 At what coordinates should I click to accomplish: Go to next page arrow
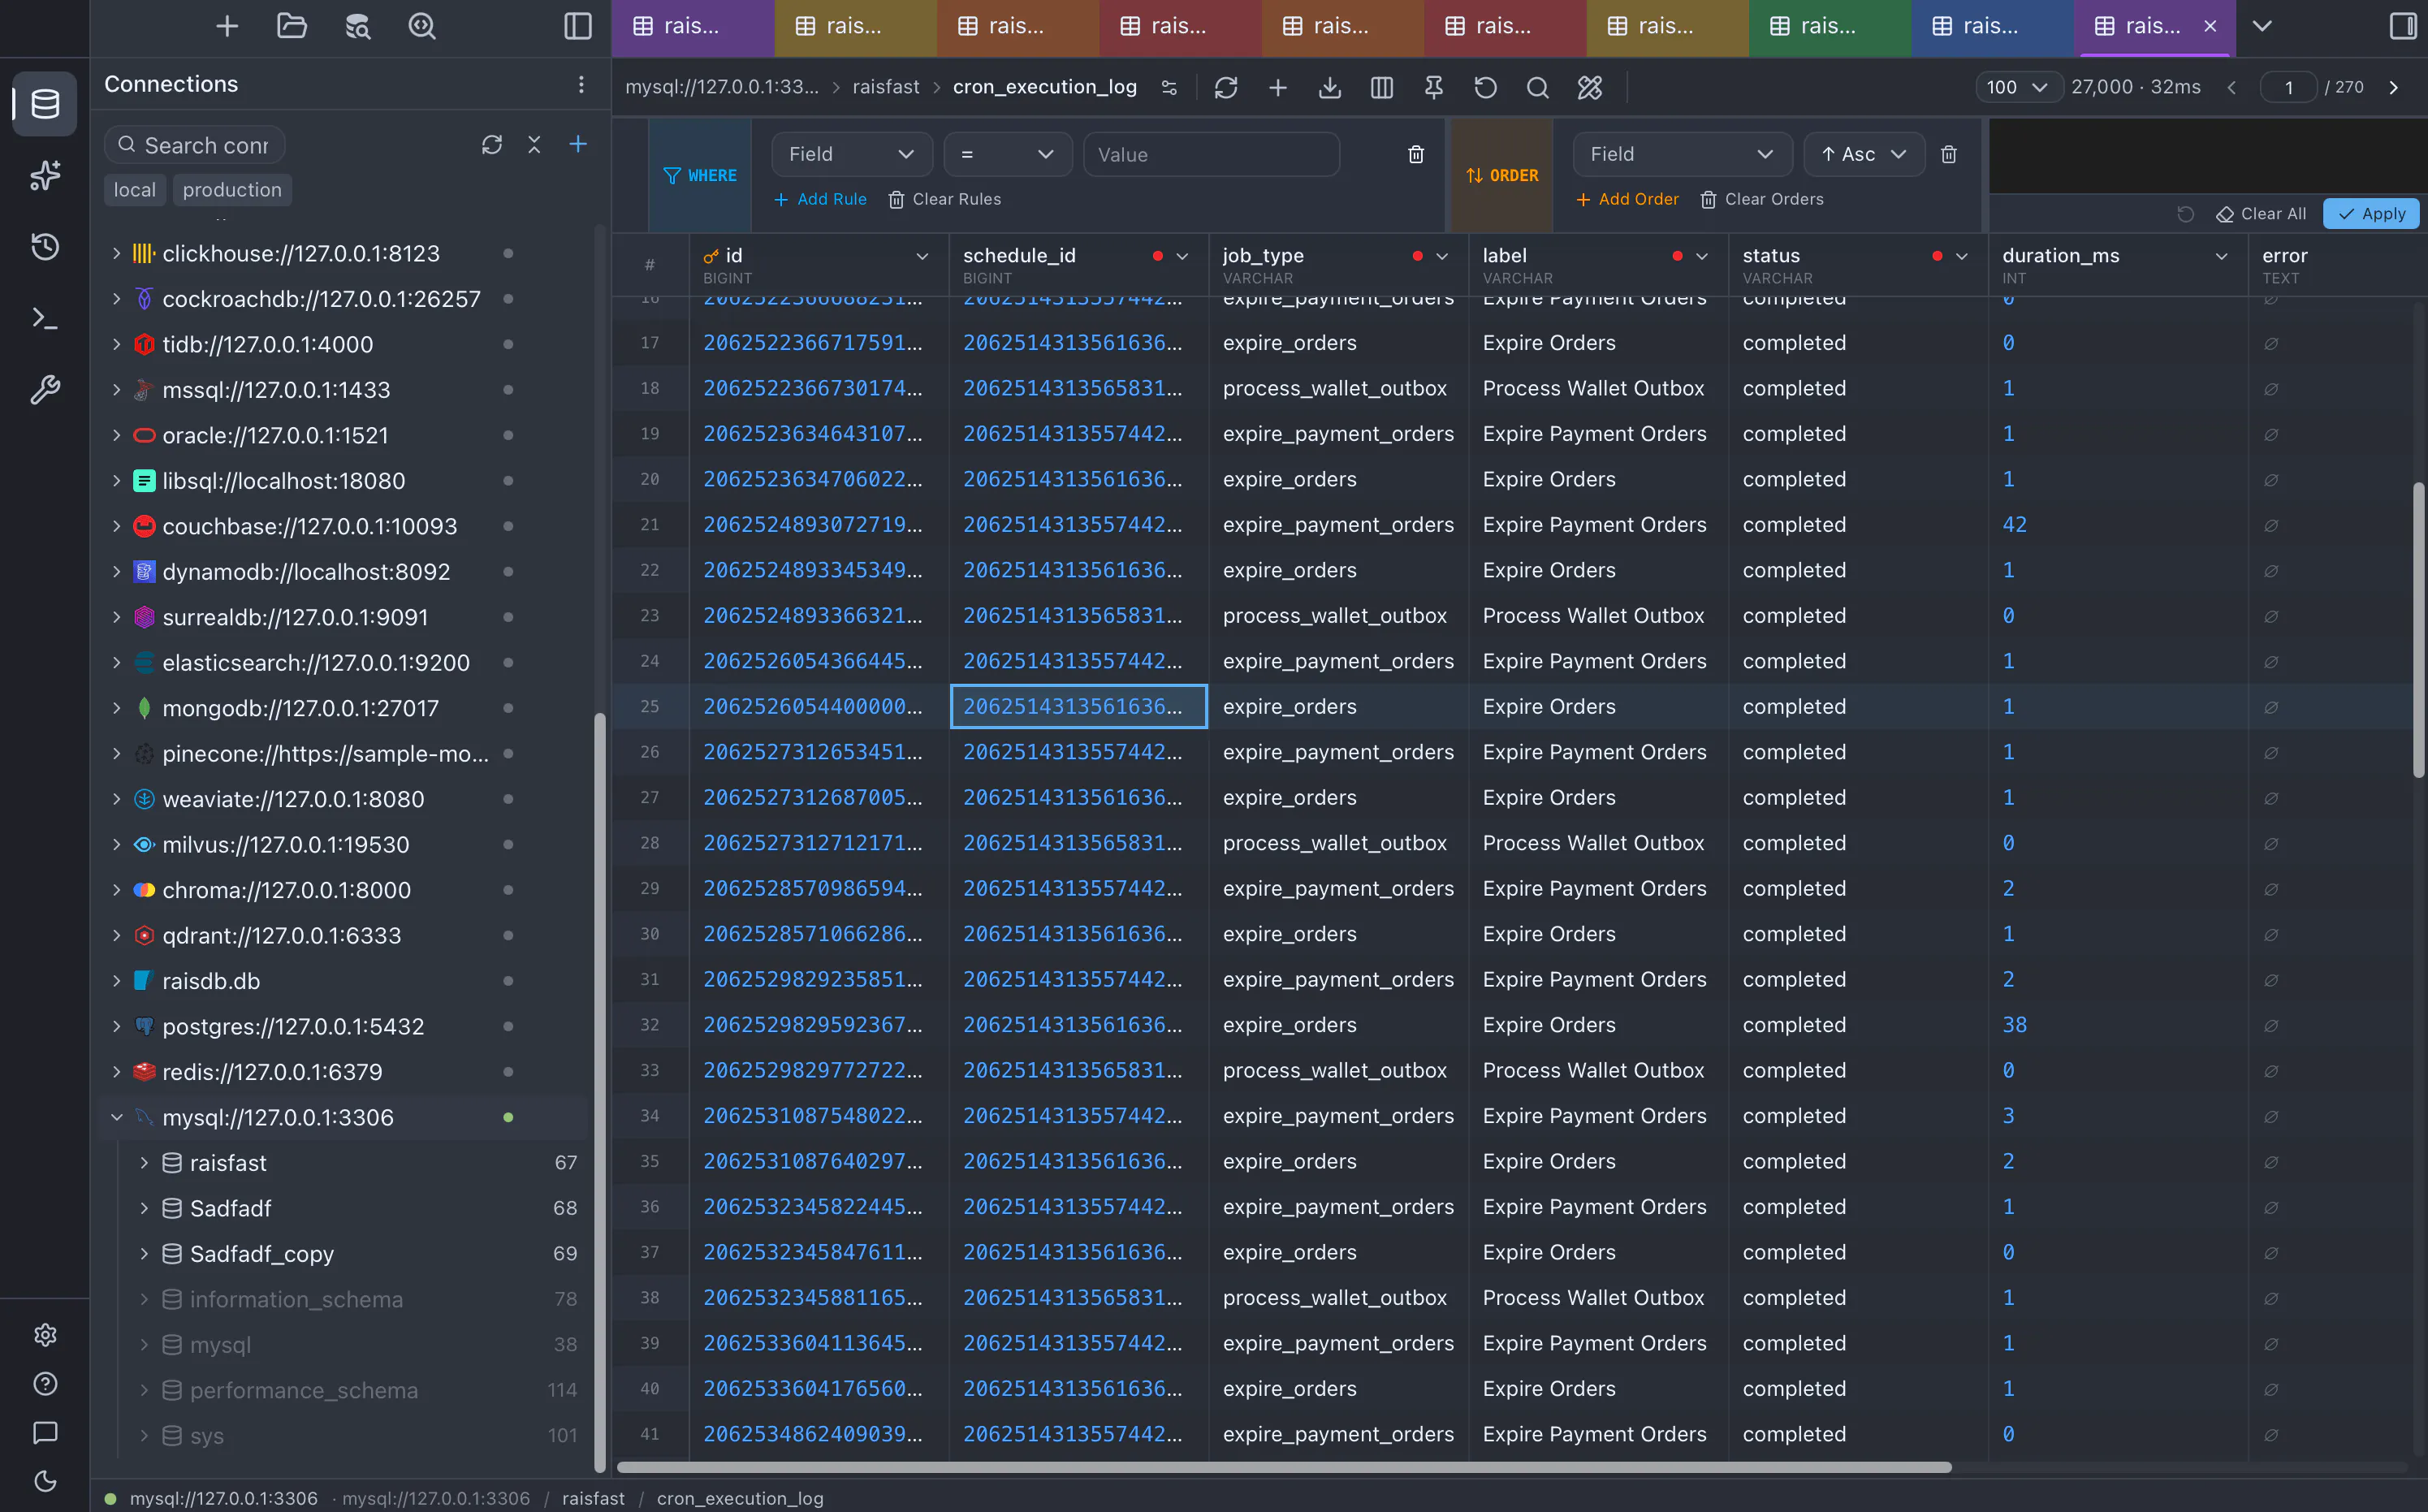(2394, 88)
